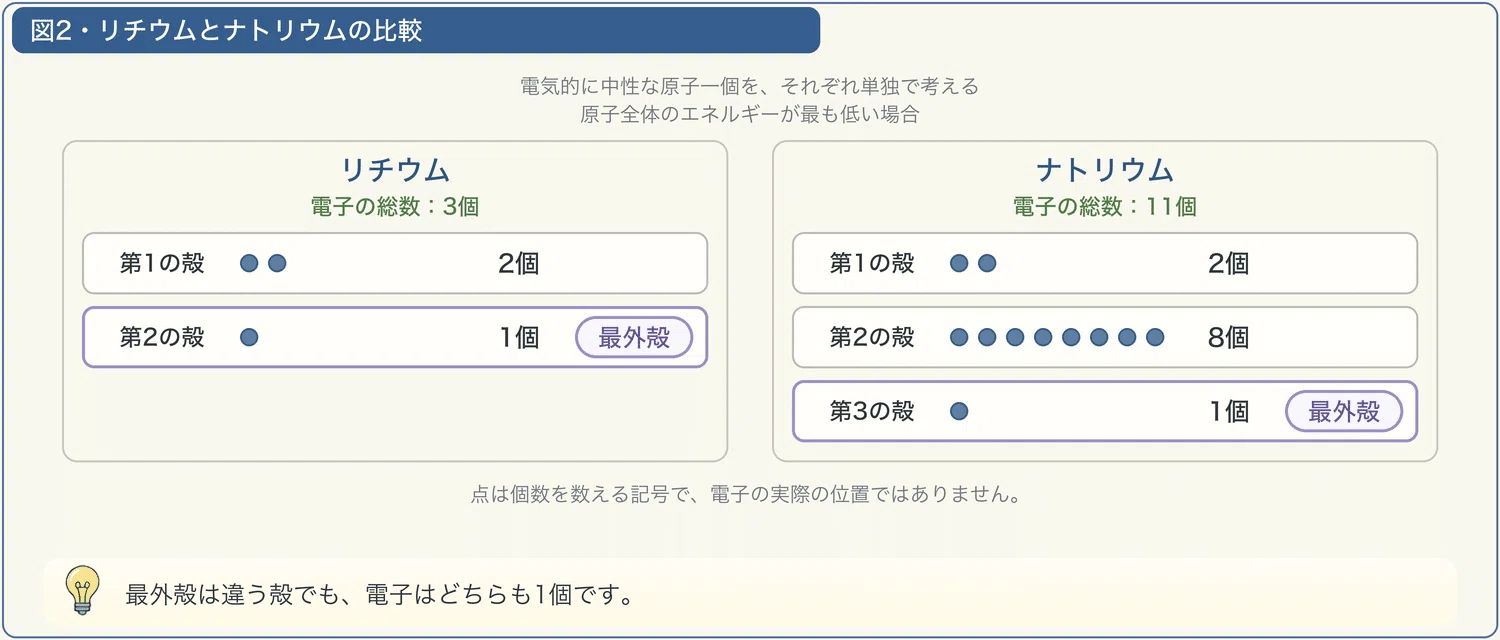This screenshot has height=640, width=1500.
Task: Click the second electron dot in sodium's 第1の殻
Action: click(987, 263)
